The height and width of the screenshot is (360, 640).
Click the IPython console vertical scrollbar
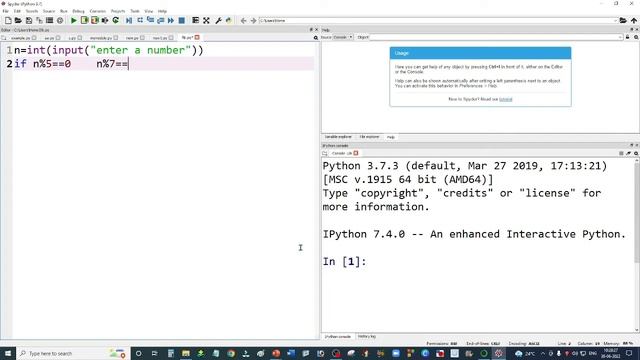[636, 212]
